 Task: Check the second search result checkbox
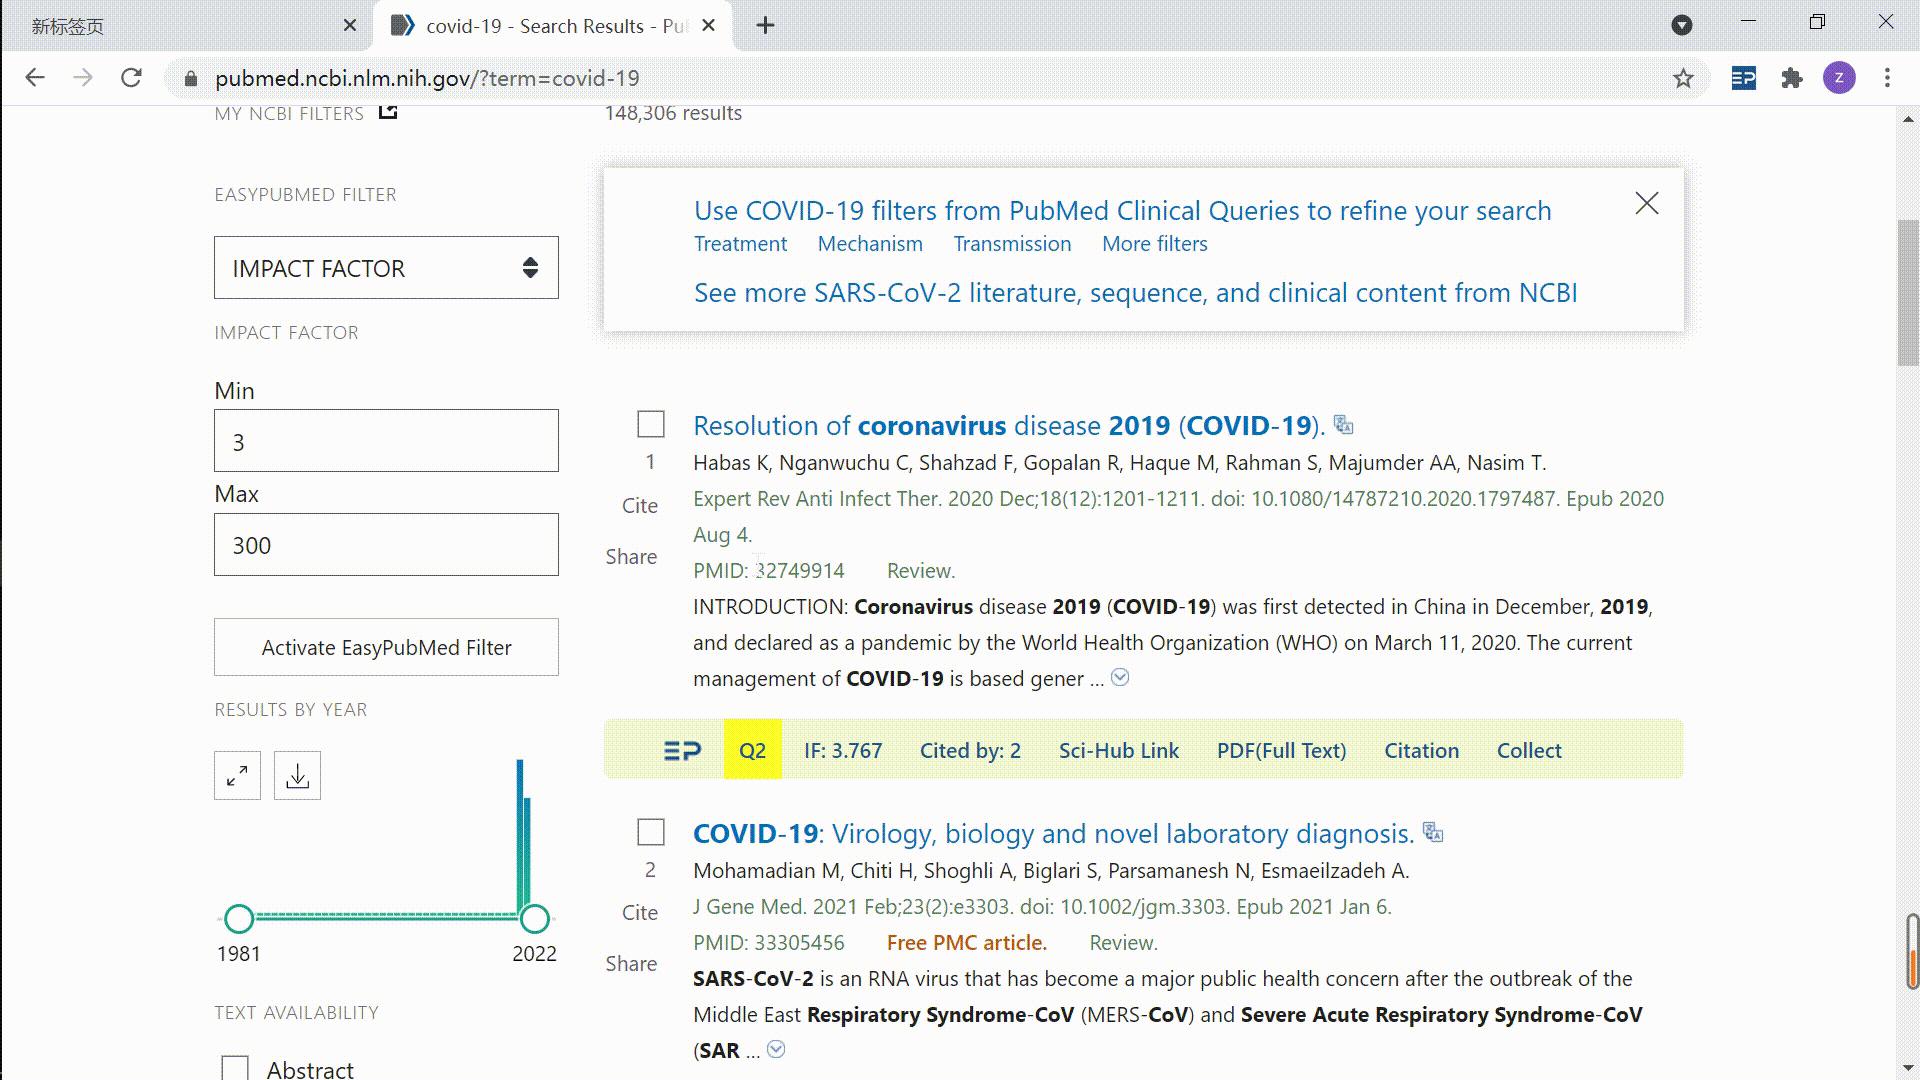(650, 831)
